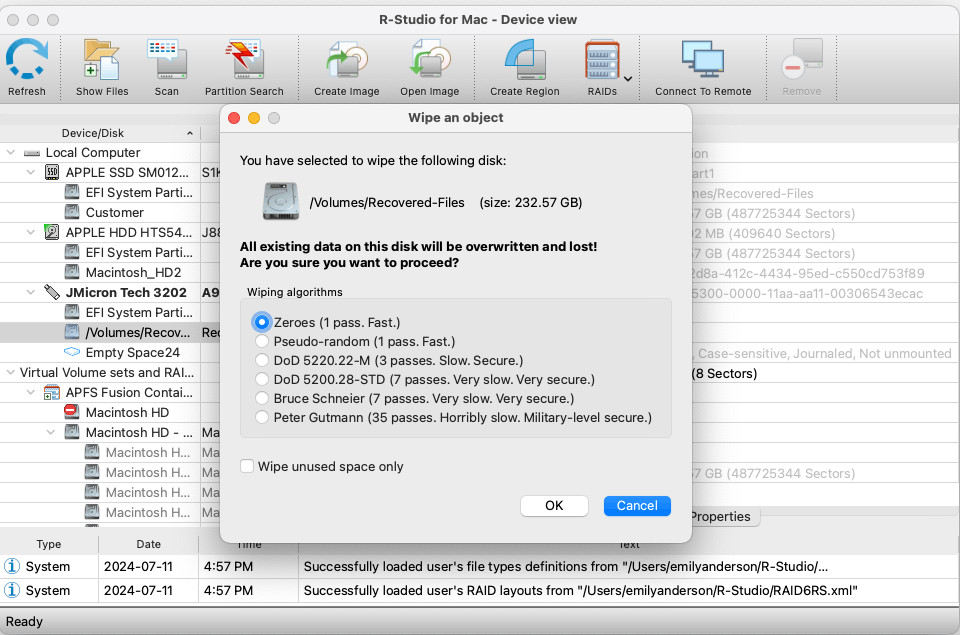Click the 'JMicron Tech 3202' device name
This screenshot has height=635, width=960.
click(126, 293)
